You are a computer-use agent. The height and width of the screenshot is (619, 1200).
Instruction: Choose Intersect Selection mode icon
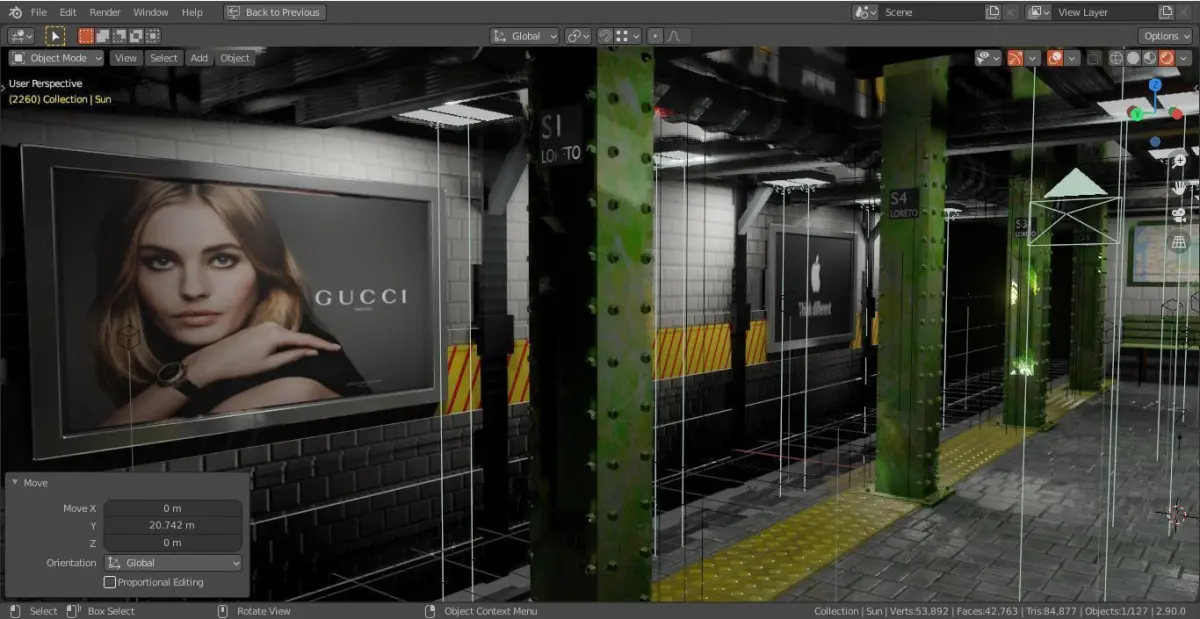[153, 36]
